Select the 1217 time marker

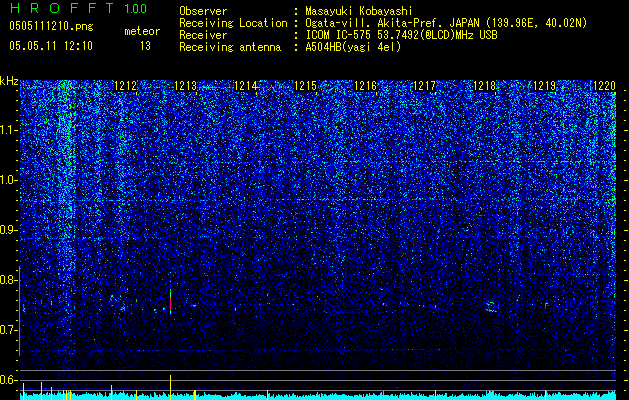click(425, 86)
